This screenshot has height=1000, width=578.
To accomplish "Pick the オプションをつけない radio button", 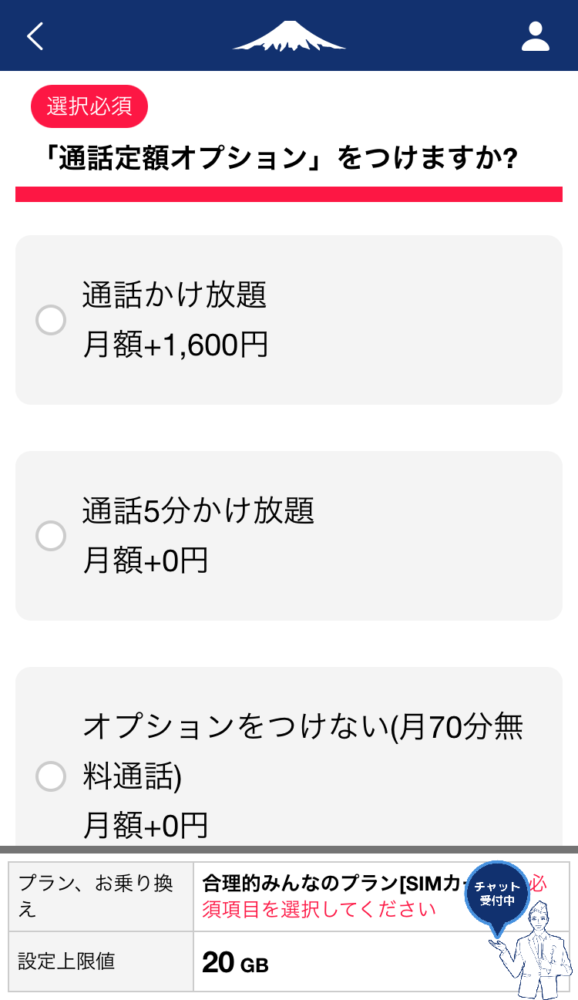I will [50, 776].
